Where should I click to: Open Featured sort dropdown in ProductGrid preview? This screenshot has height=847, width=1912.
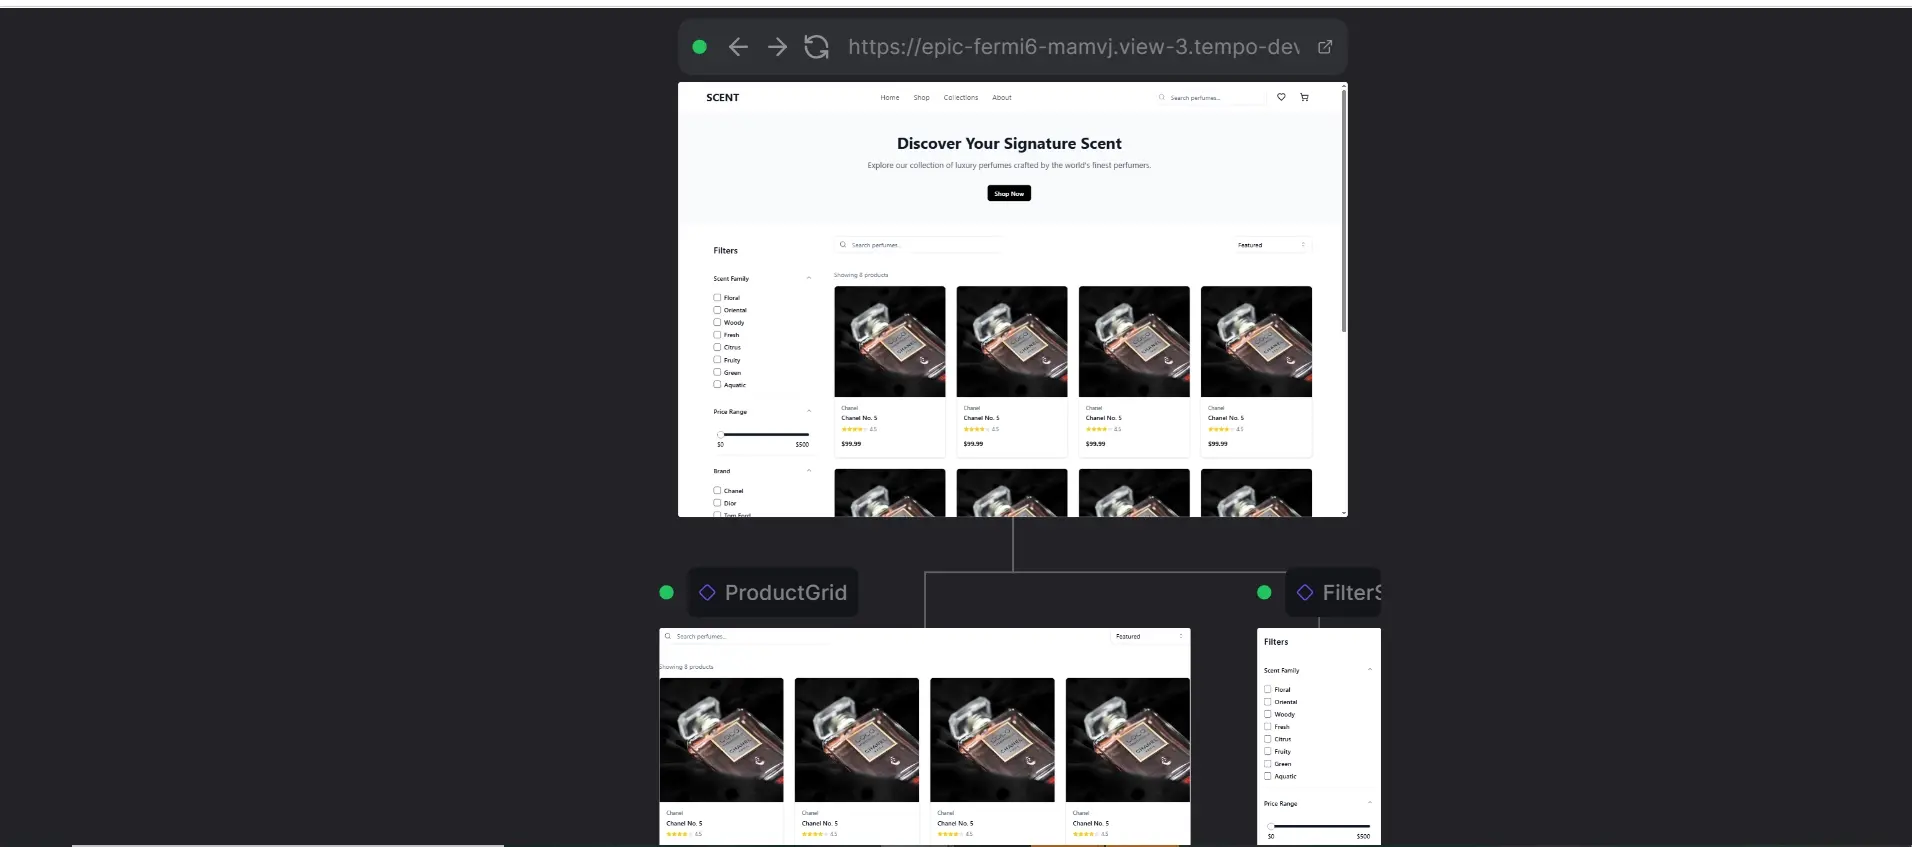tap(1150, 636)
